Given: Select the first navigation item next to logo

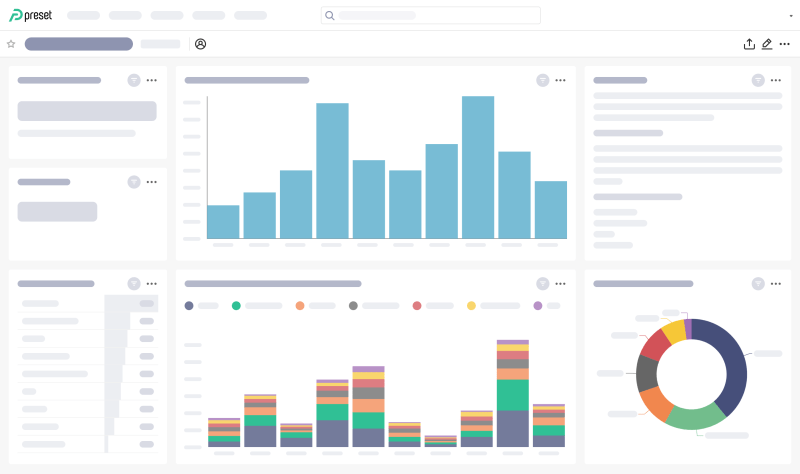Looking at the screenshot, I should pos(83,16).
